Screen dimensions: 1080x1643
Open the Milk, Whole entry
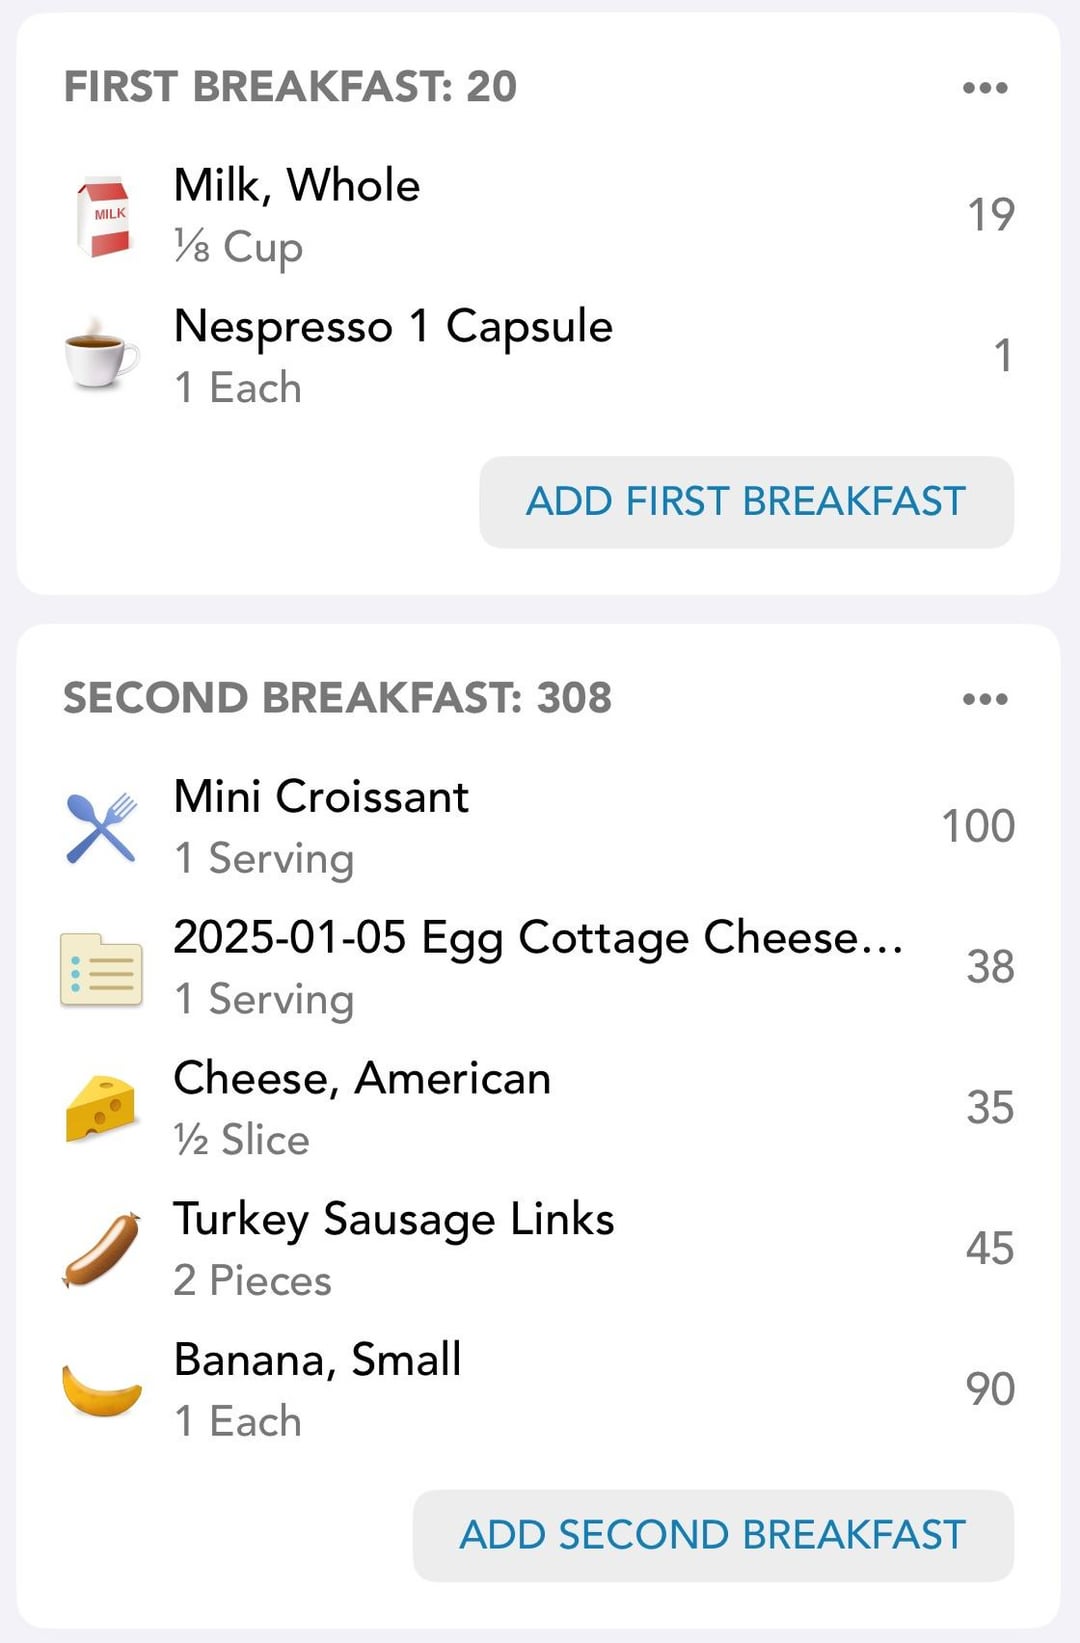(x=538, y=216)
